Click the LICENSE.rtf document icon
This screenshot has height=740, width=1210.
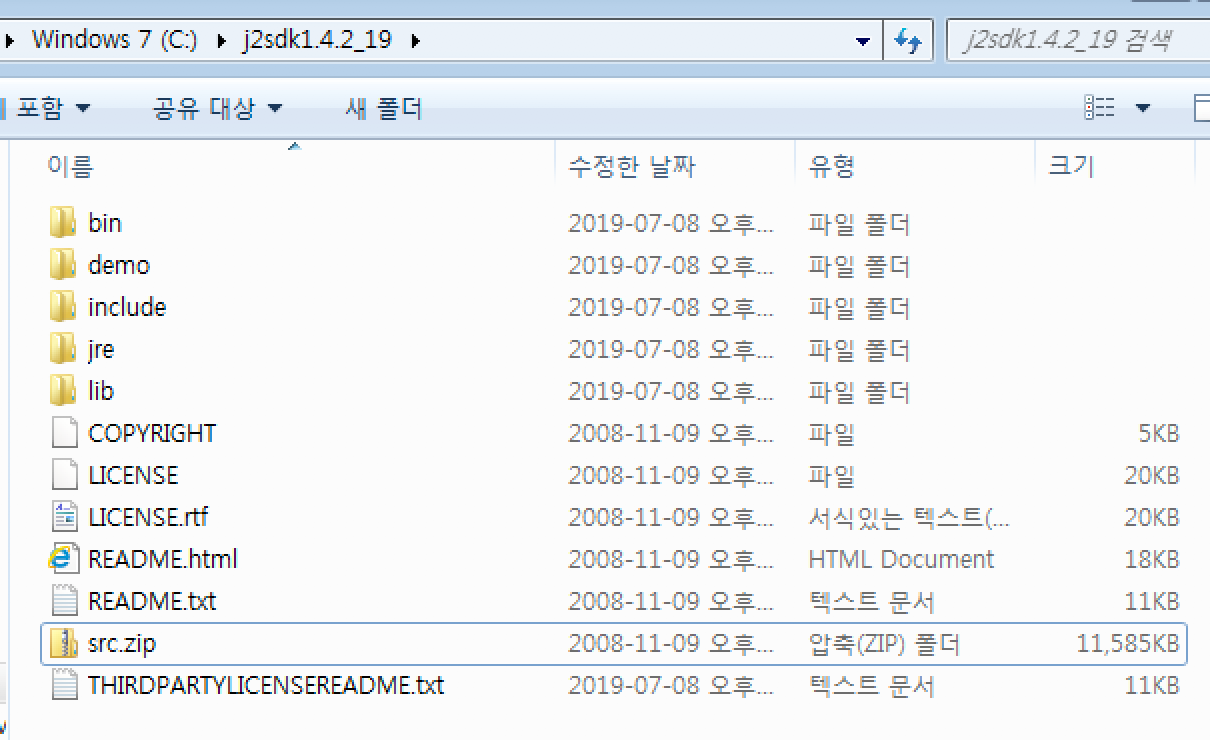63,517
